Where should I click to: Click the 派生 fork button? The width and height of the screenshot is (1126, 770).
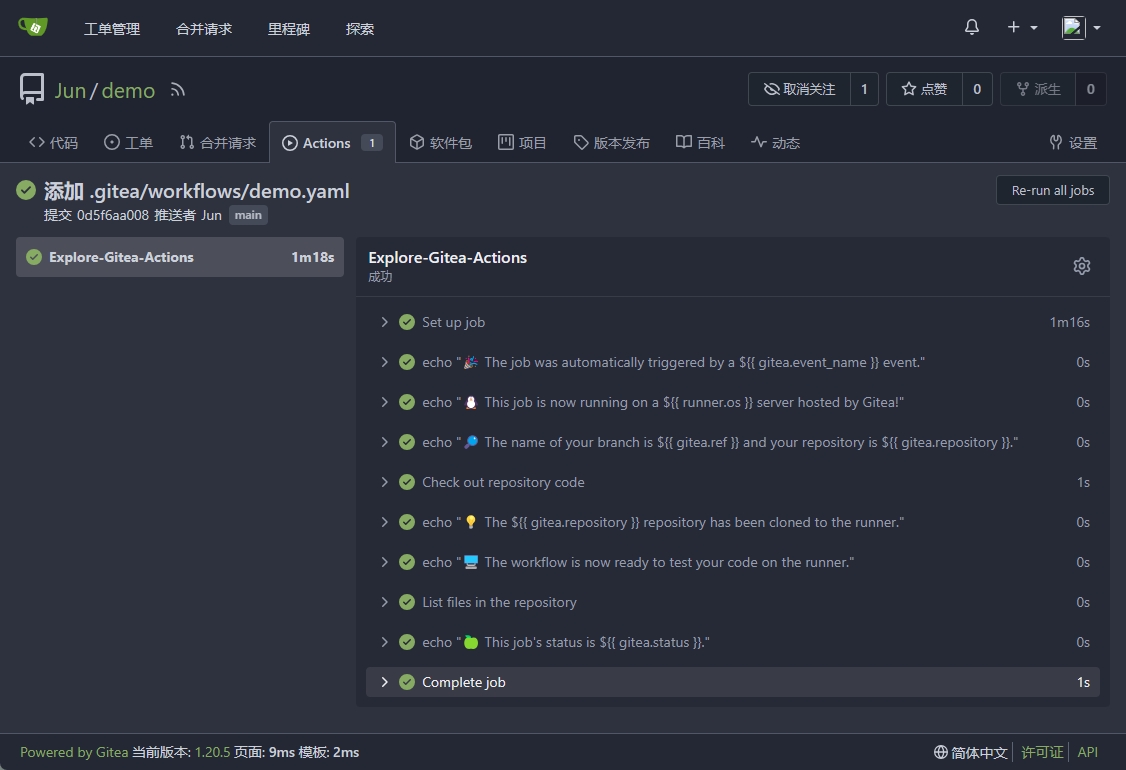click(x=1038, y=89)
